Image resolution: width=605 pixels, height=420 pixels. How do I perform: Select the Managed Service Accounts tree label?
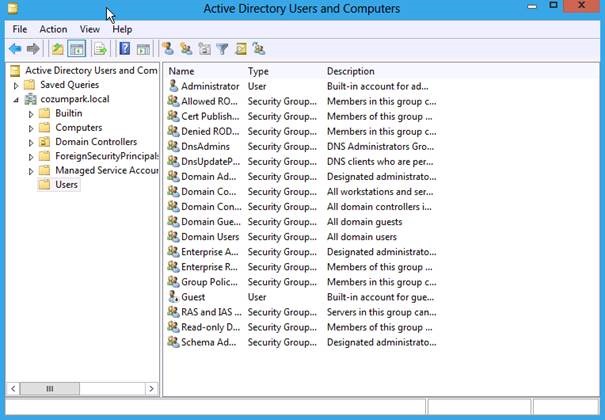[107, 170]
